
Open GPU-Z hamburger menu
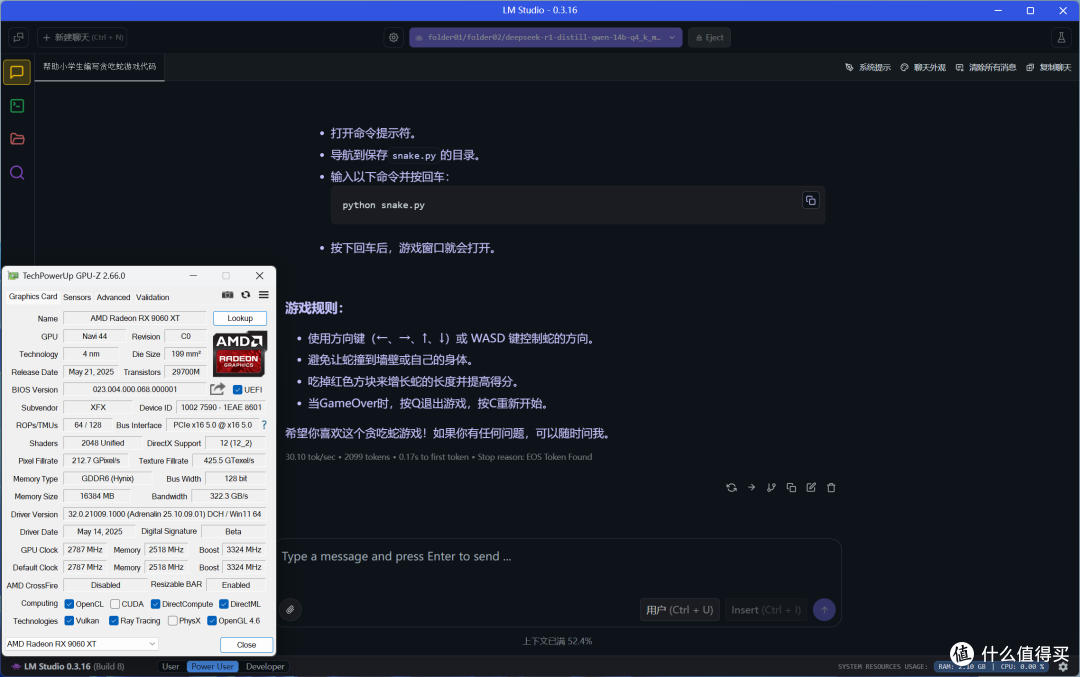point(264,295)
